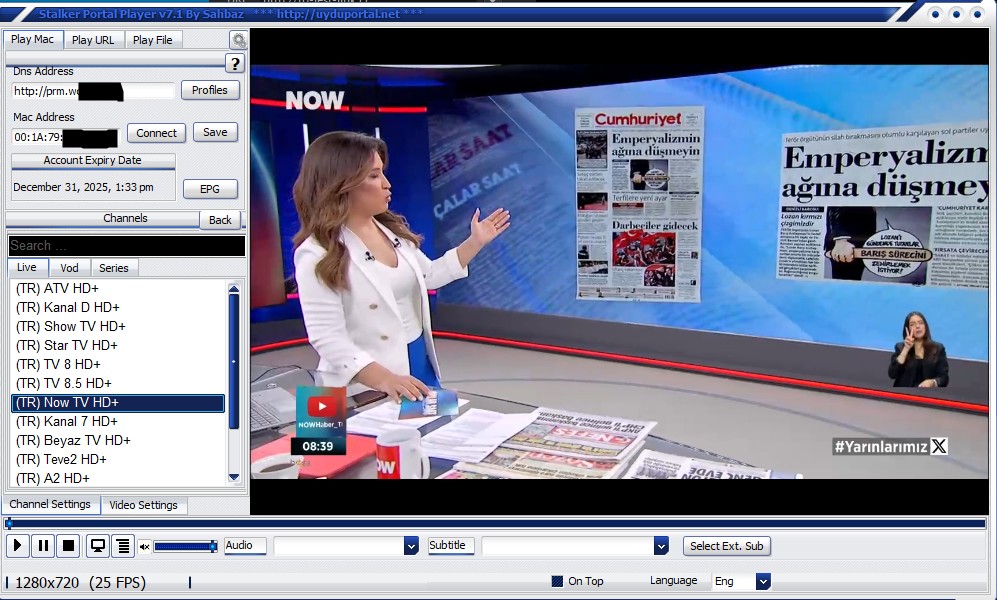This screenshot has width=997, height=600.
Task: Select channel (TR) TV 8 HD+
Action: [x=118, y=365]
